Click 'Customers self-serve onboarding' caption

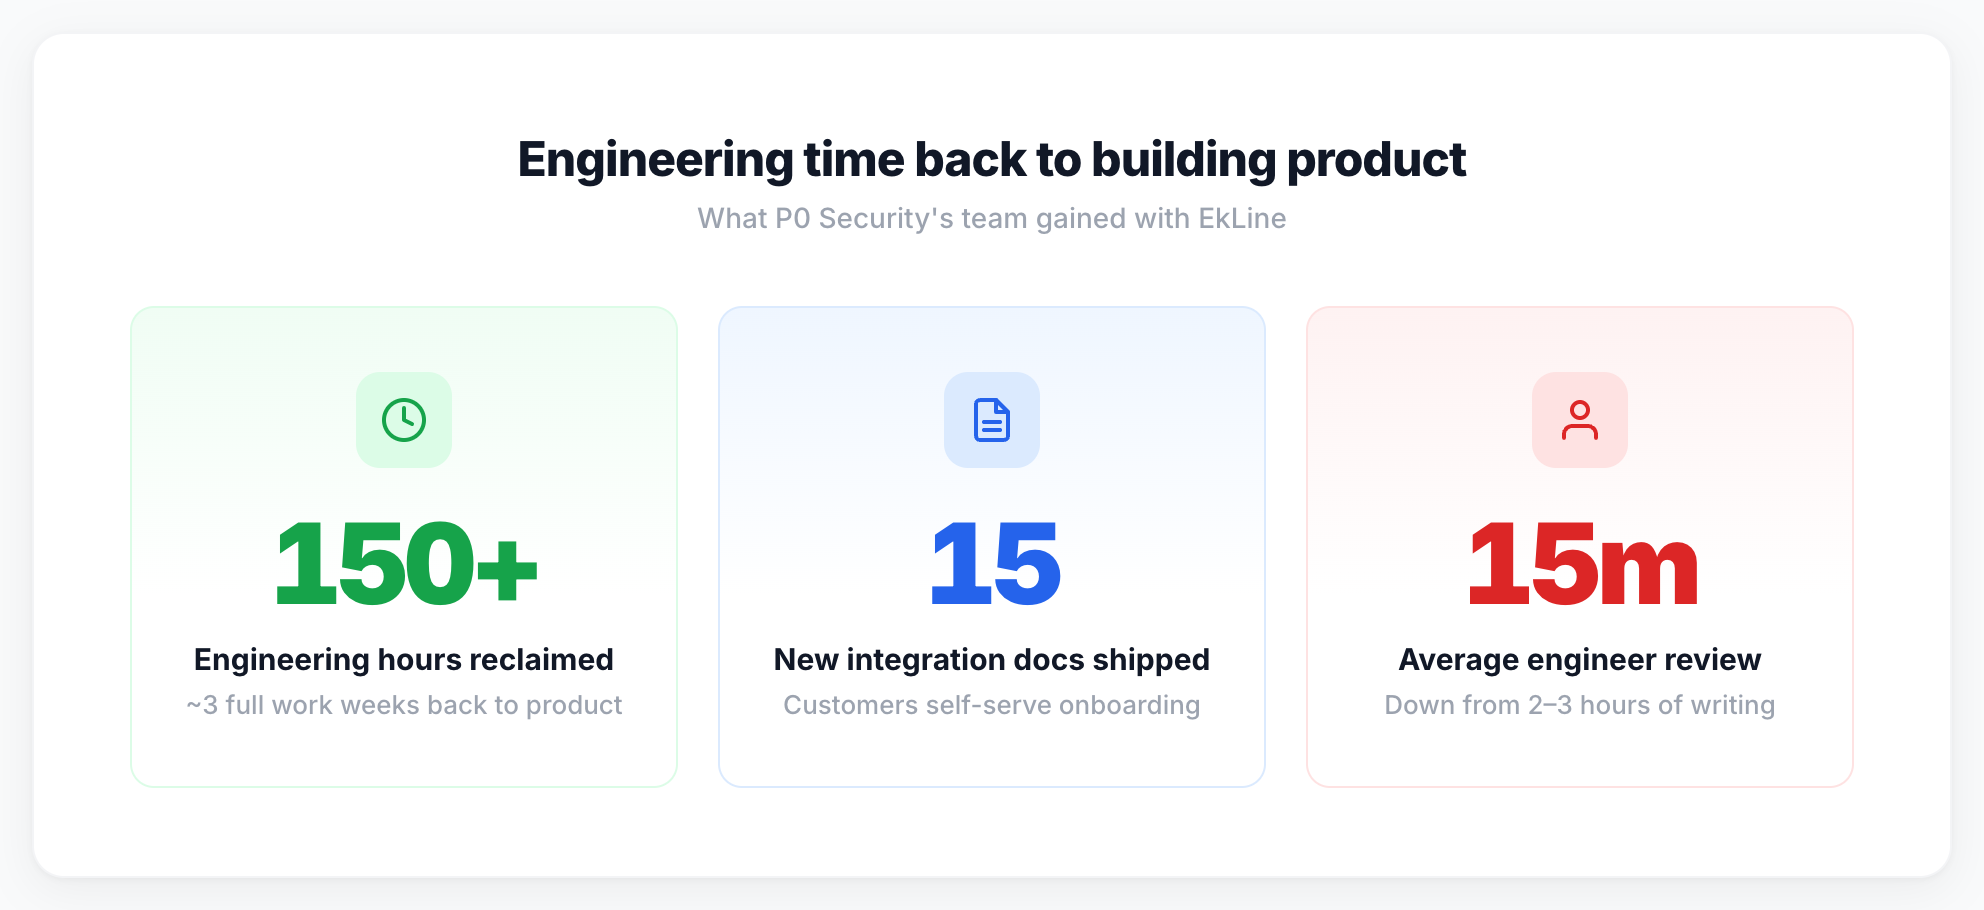click(992, 705)
